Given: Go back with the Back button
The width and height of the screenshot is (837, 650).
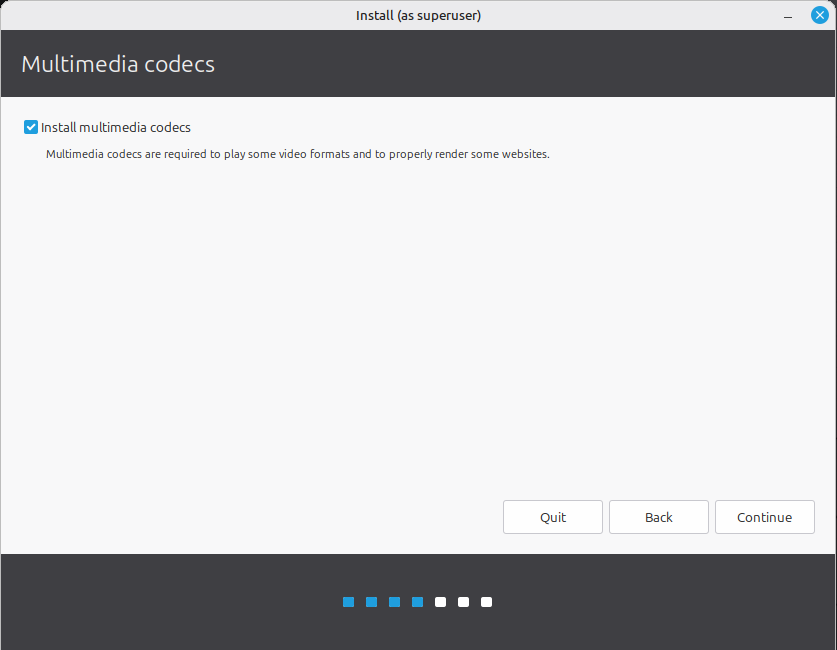Looking at the screenshot, I should tap(658, 517).
